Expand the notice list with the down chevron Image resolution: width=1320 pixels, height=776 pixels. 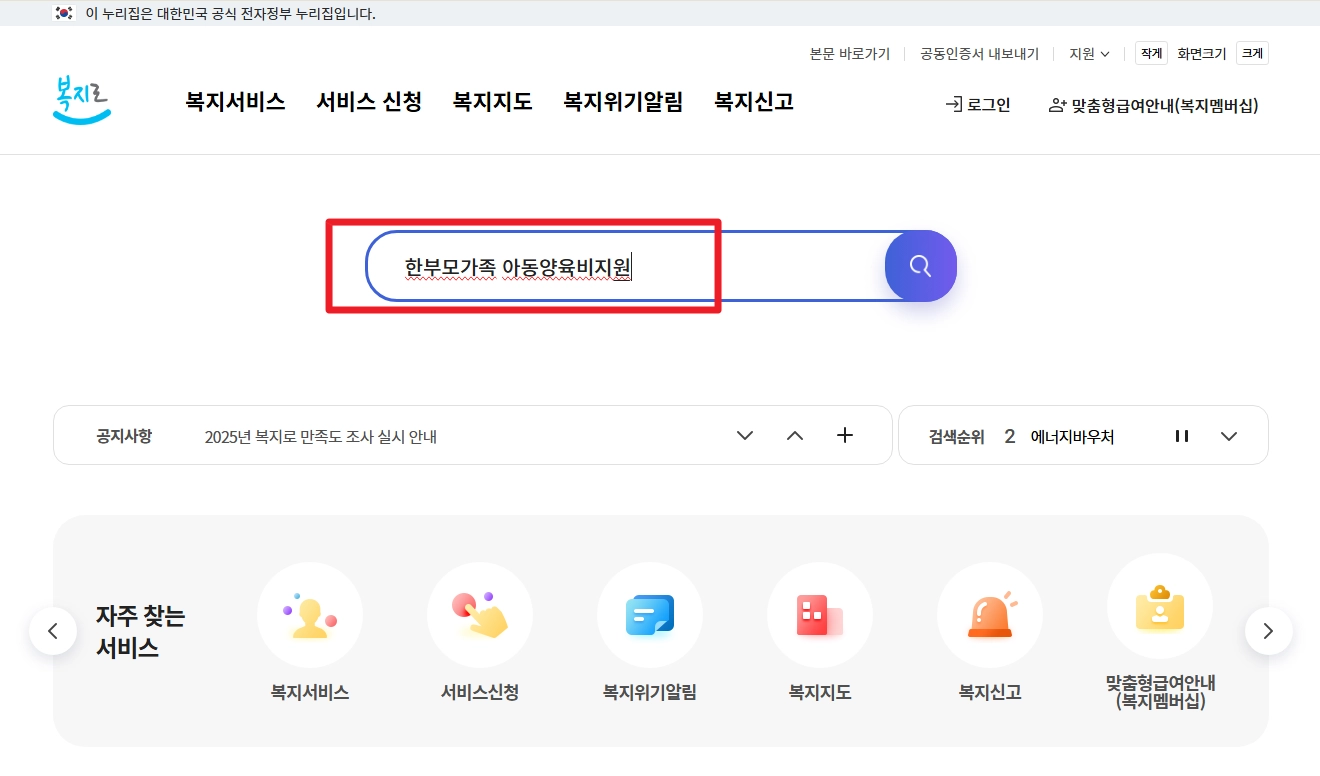(744, 435)
